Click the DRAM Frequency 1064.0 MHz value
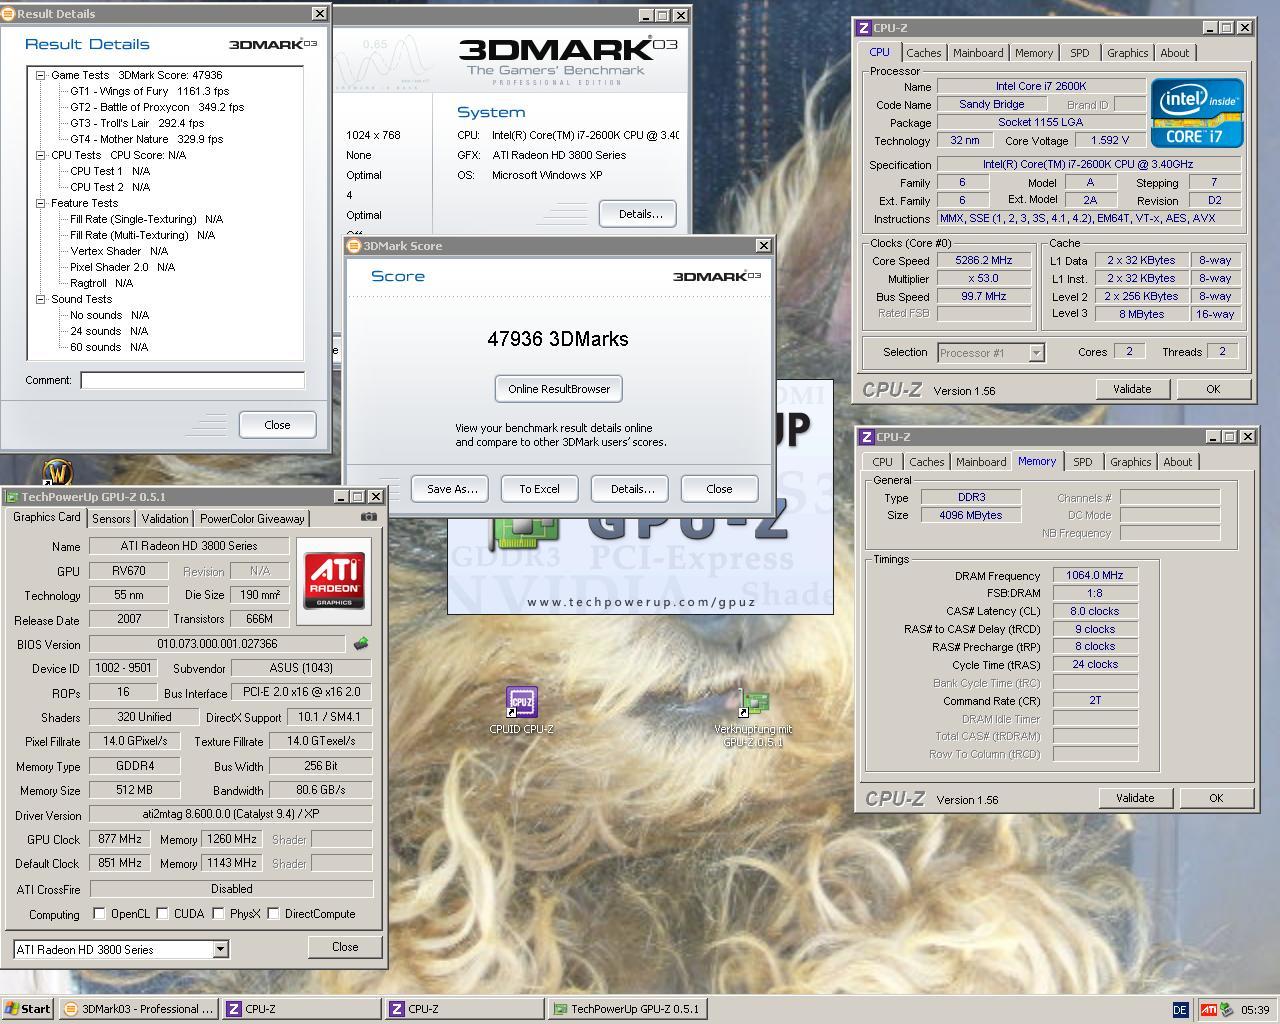This screenshot has height=1024, width=1280. pos(1095,575)
